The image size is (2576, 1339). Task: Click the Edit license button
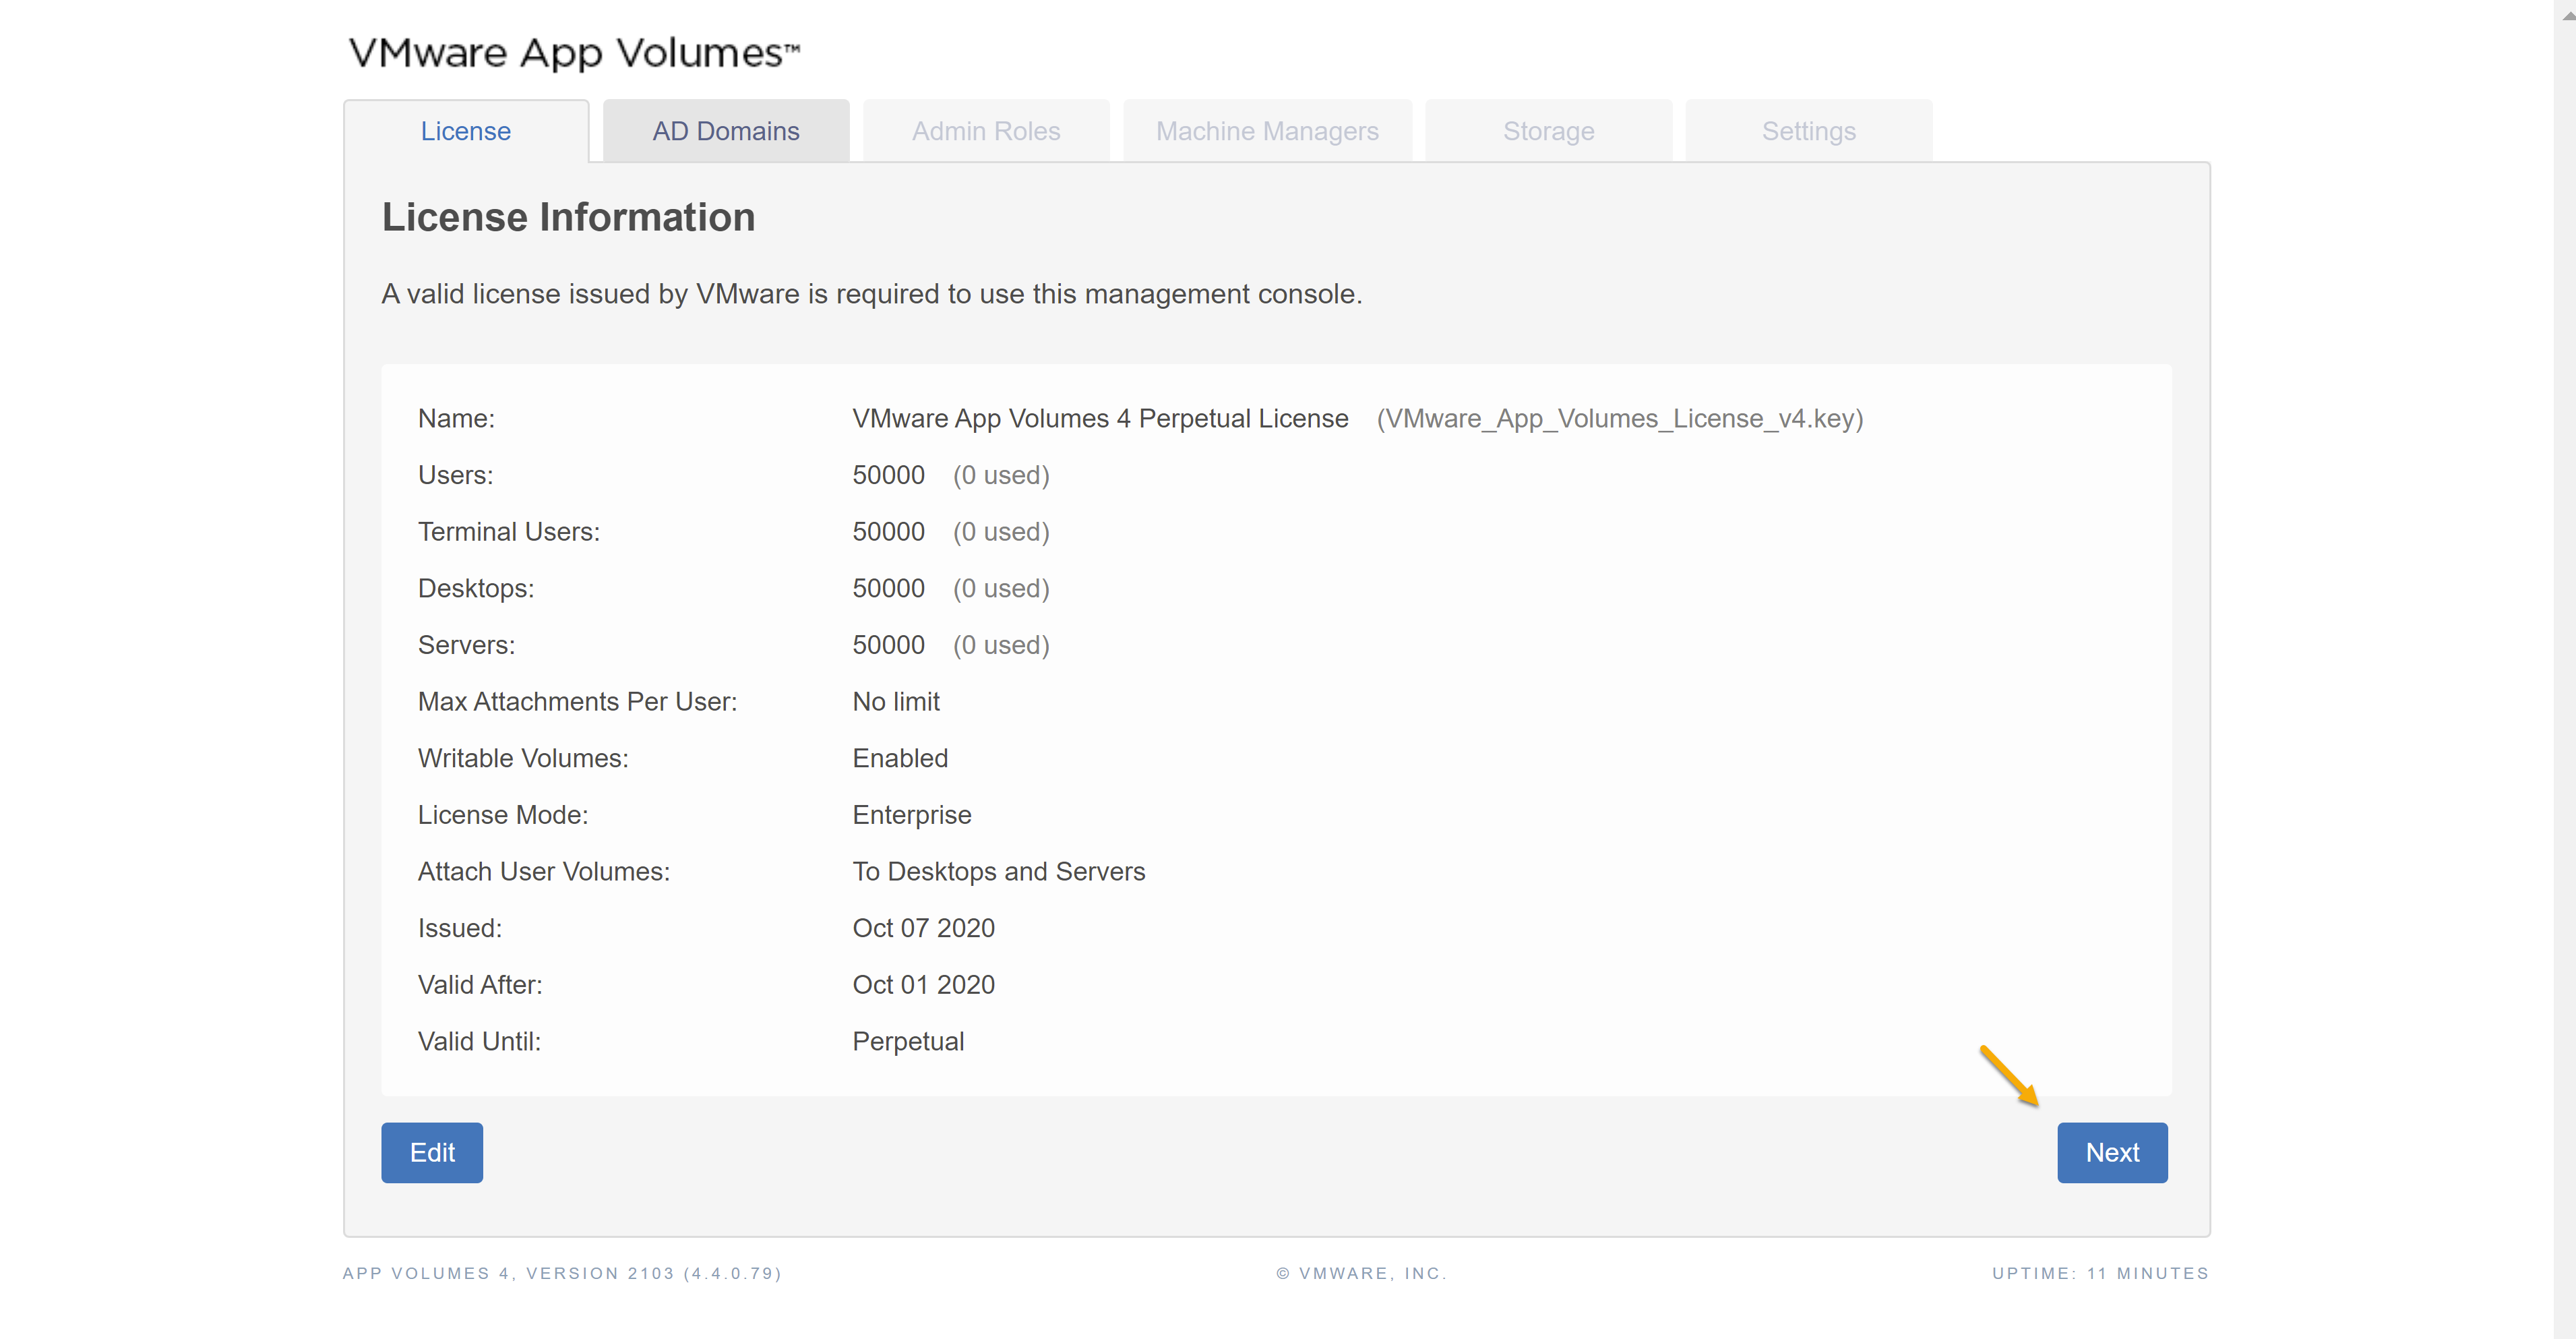tap(432, 1152)
